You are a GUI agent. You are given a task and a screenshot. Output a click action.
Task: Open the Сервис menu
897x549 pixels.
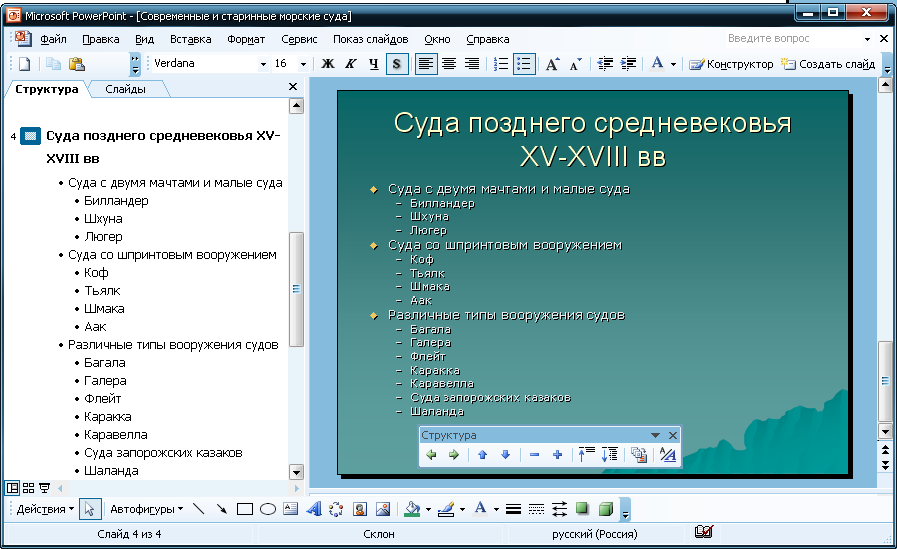[299, 39]
